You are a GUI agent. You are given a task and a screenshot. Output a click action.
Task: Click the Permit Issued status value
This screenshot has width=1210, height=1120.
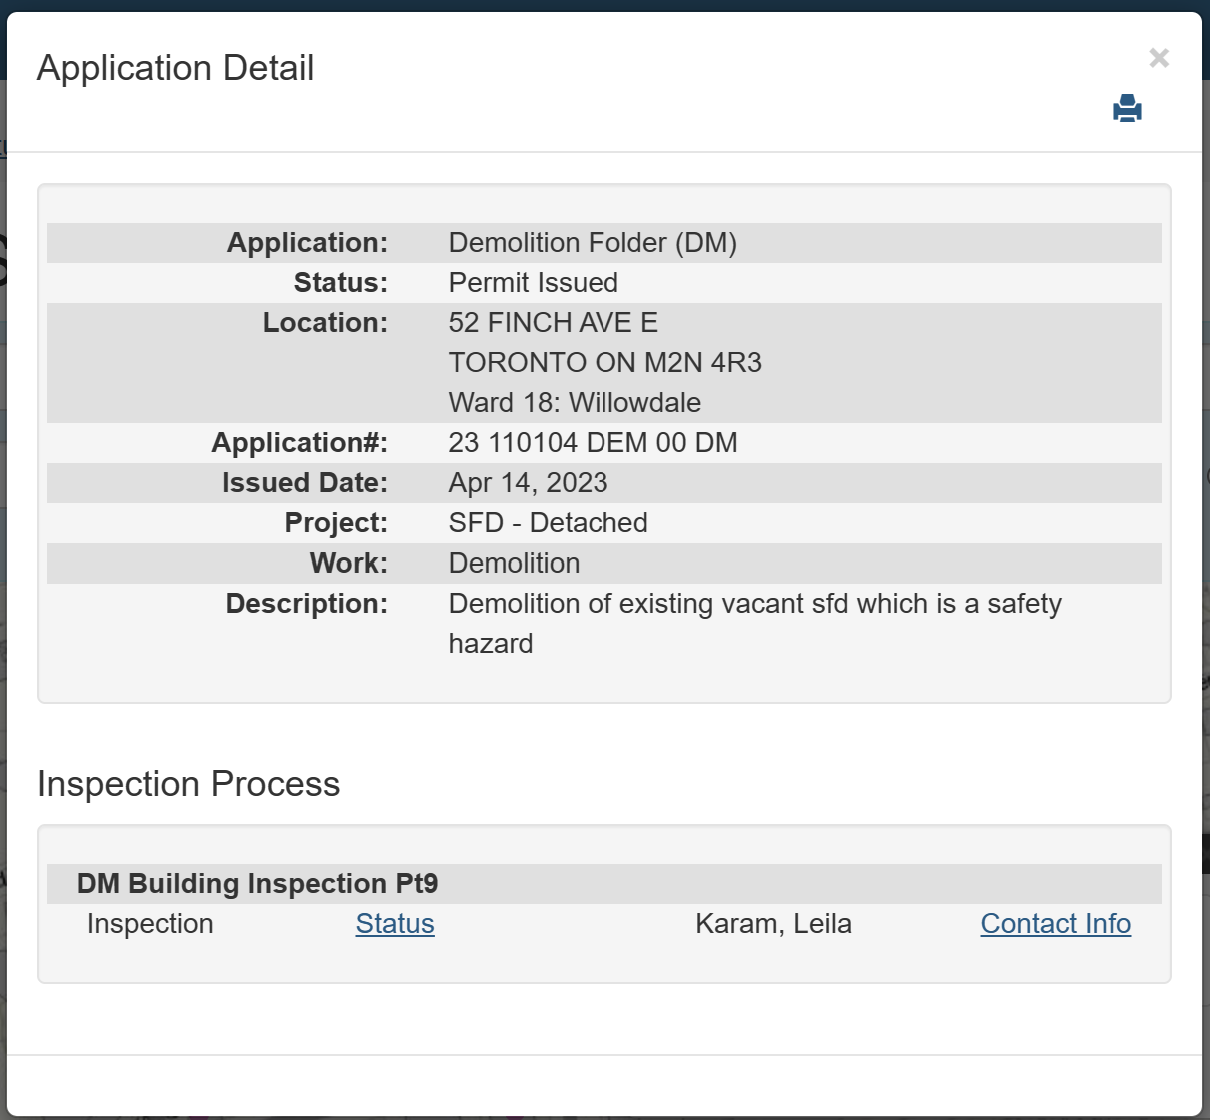click(x=533, y=283)
